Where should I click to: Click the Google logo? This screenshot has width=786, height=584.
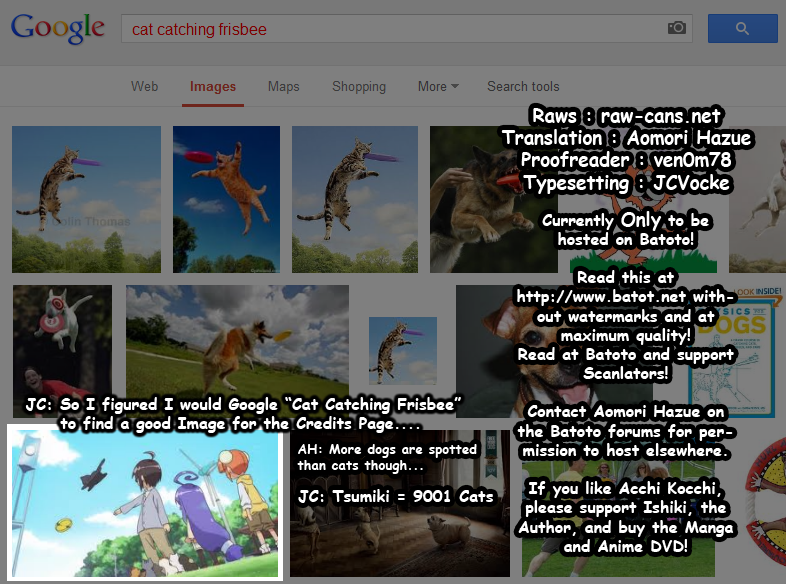click(58, 29)
